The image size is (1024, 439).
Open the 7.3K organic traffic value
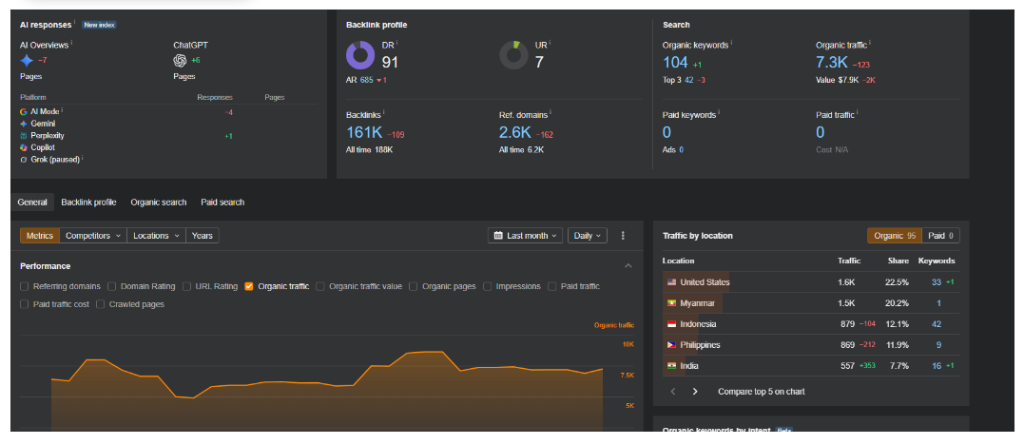click(832, 63)
